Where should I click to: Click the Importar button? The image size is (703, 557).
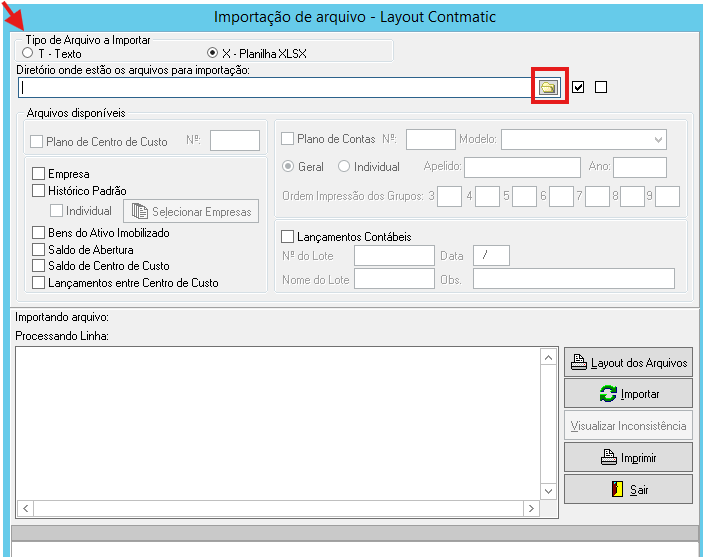tap(628, 393)
